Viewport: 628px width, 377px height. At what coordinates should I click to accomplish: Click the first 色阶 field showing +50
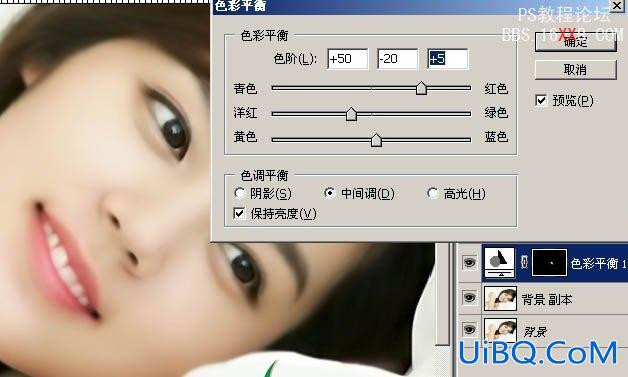click(348, 59)
